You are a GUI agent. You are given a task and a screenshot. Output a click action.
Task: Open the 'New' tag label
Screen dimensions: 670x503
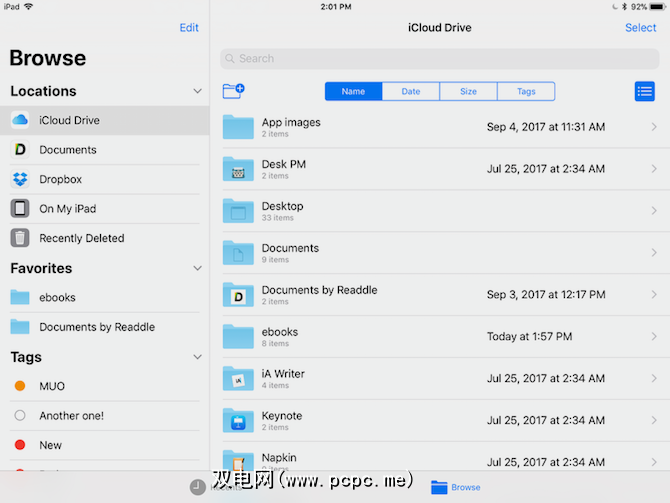coord(50,445)
